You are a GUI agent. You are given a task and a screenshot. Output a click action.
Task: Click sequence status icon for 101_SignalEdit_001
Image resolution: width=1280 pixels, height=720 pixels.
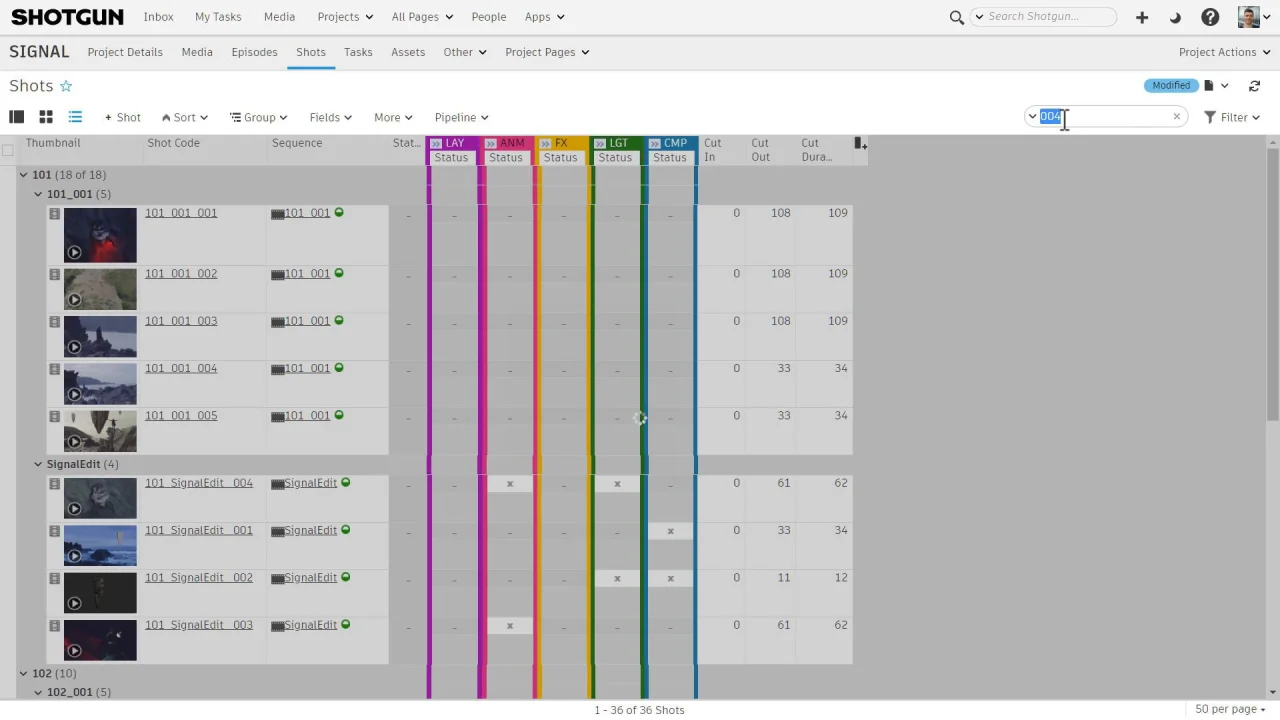click(x=346, y=530)
